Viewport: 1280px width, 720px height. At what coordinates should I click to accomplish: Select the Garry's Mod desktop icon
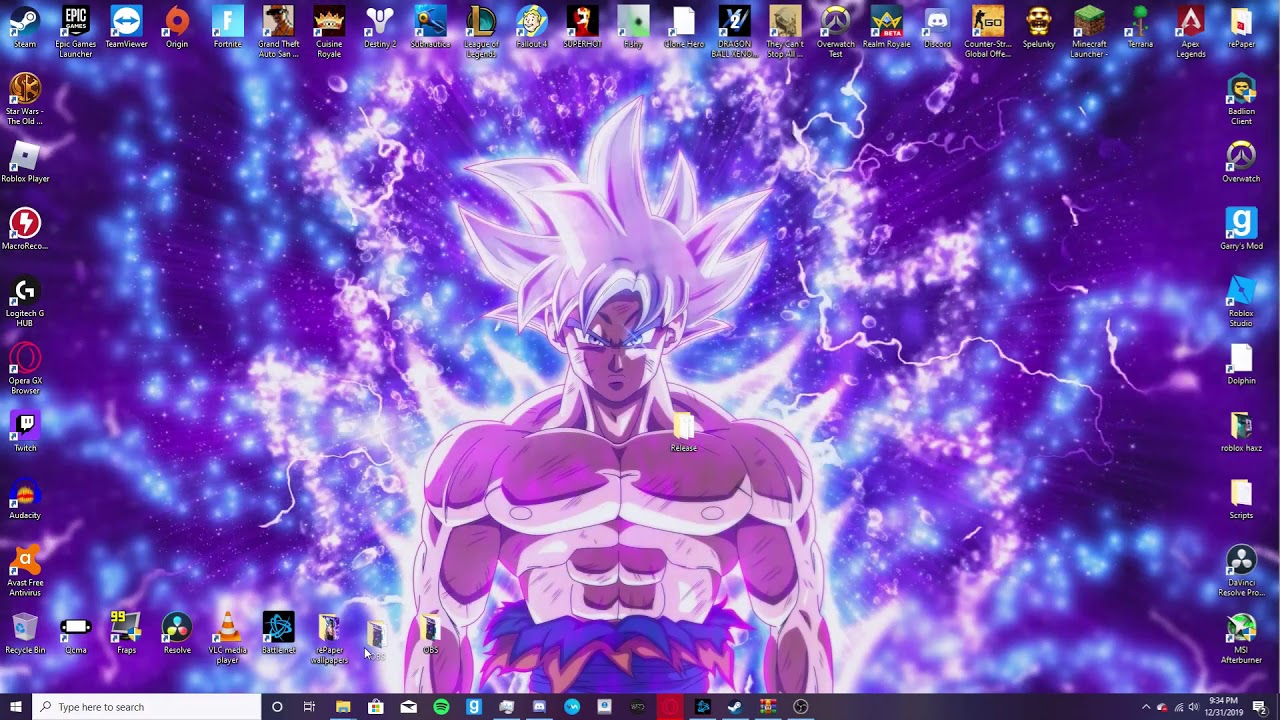(x=1241, y=229)
